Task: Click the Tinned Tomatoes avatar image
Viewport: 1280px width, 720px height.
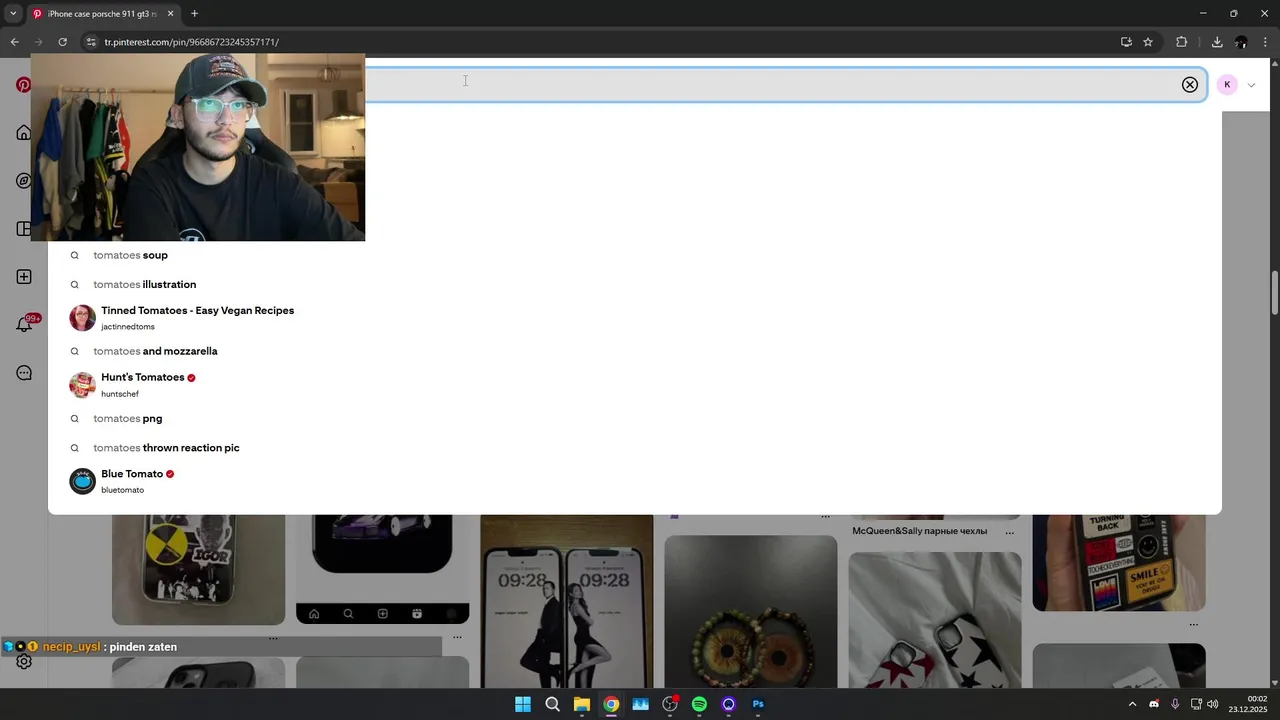Action: click(82, 318)
